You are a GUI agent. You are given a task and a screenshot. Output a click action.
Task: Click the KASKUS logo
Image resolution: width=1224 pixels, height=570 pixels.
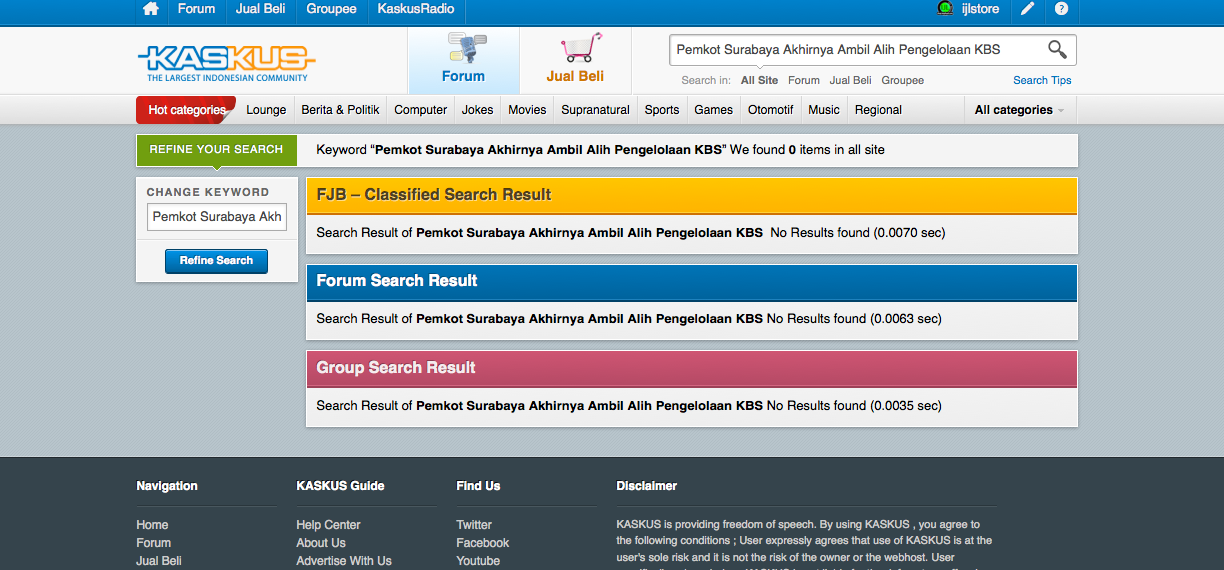click(x=226, y=62)
